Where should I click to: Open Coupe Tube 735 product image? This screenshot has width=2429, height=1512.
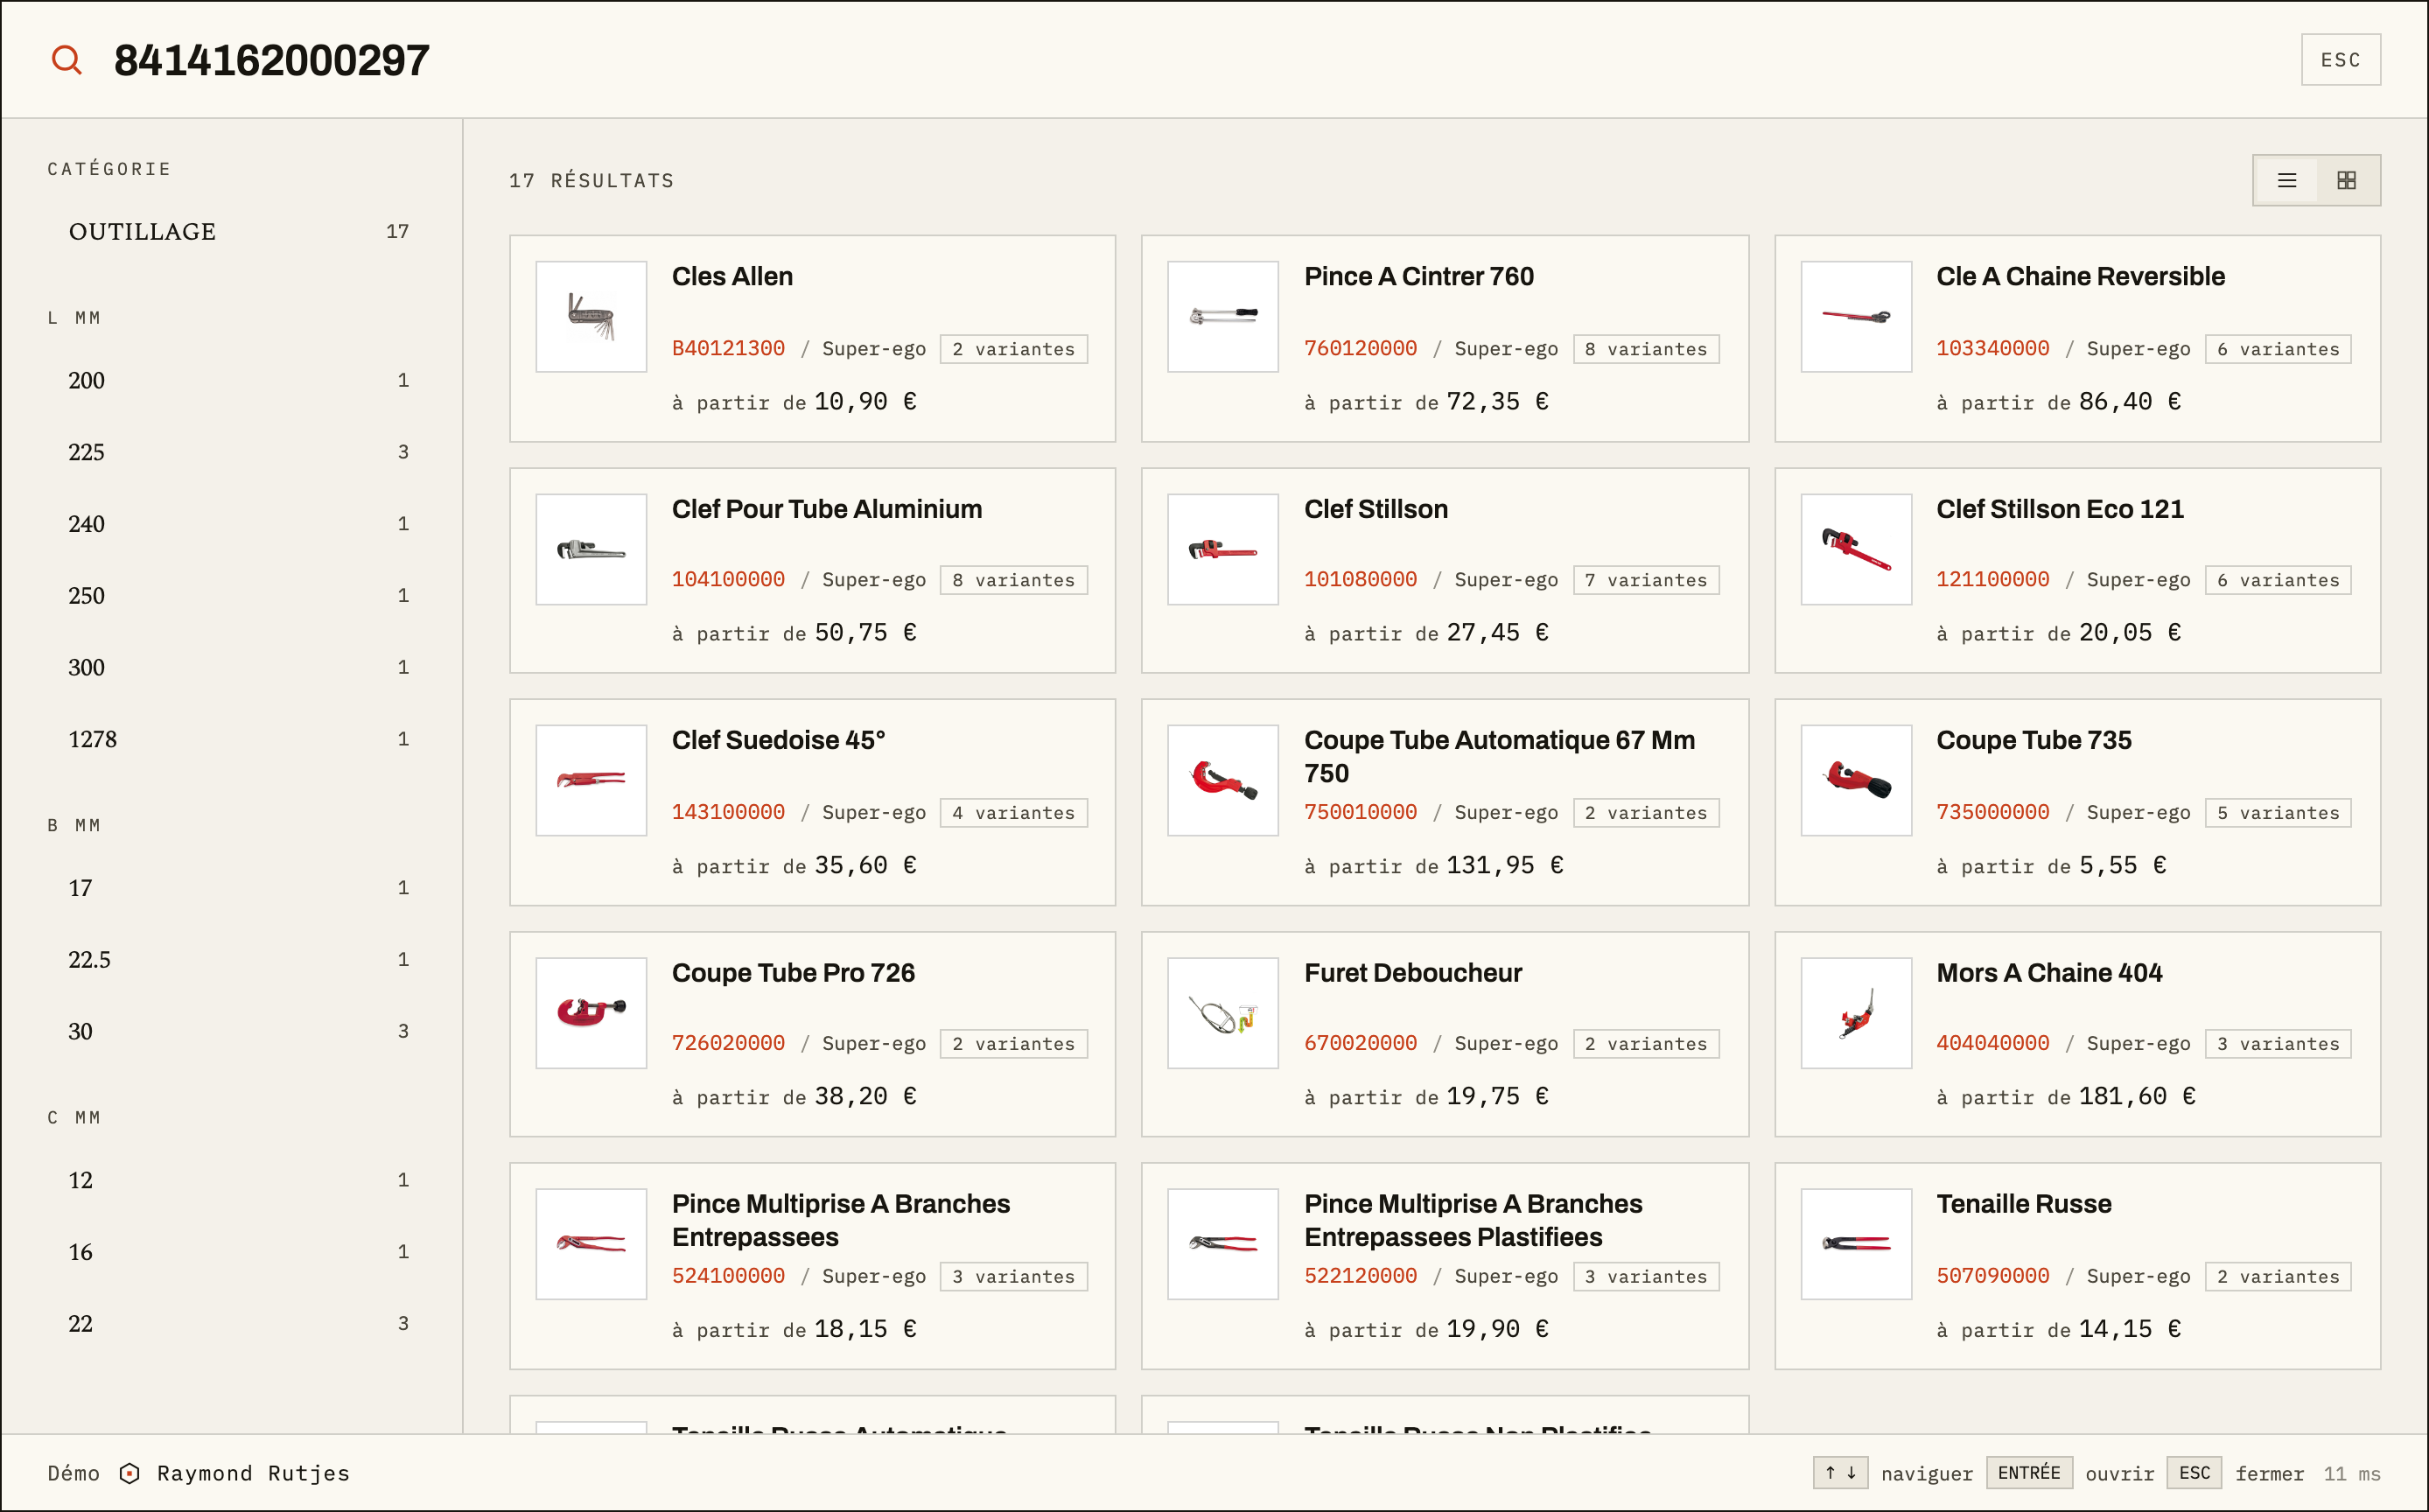point(1856,780)
